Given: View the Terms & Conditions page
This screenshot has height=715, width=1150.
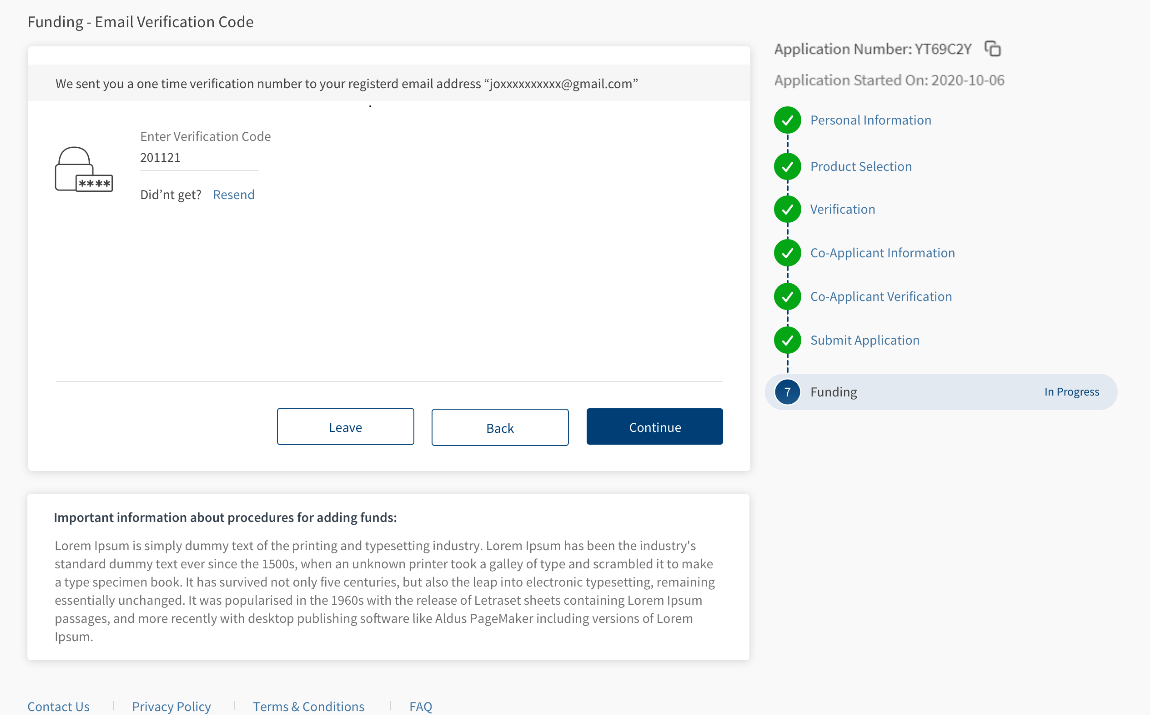Looking at the screenshot, I should pyautogui.click(x=308, y=706).
